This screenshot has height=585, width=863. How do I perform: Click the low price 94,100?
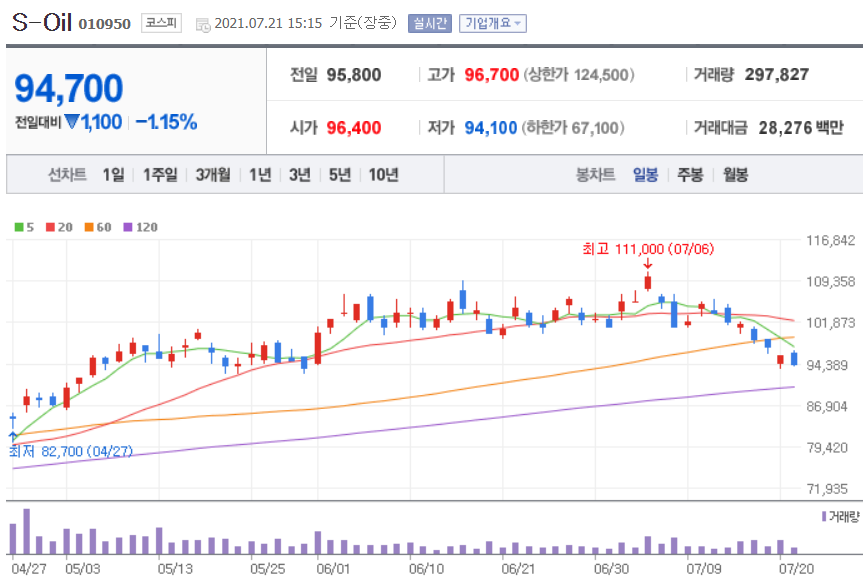491,128
